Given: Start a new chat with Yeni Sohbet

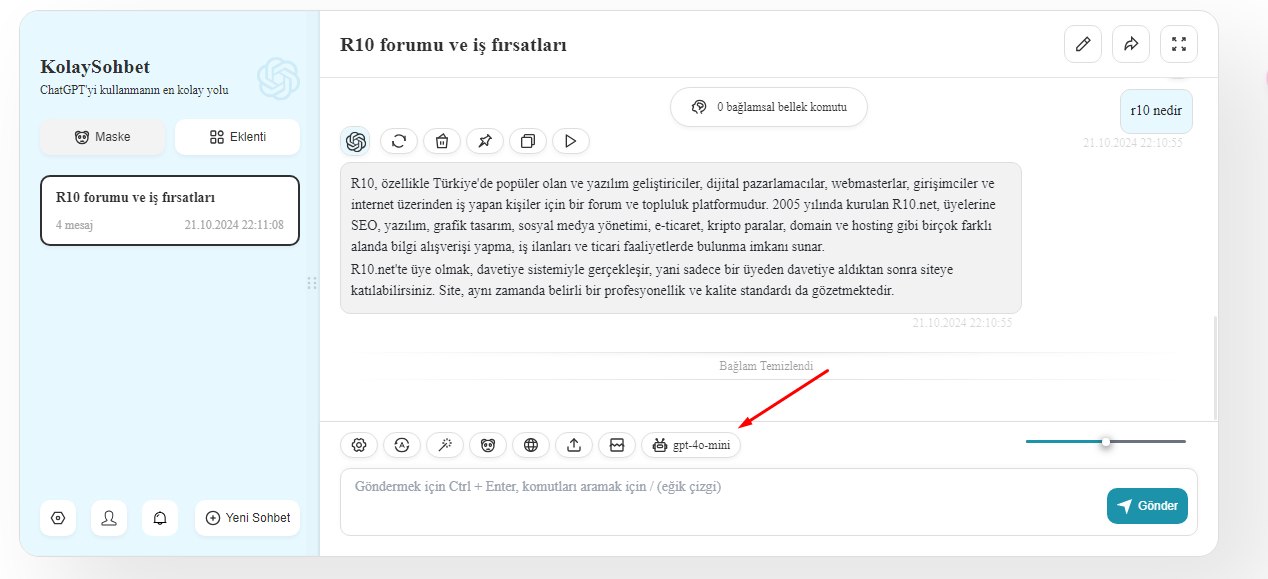Looking at the screenshot, I should point(247,518).
